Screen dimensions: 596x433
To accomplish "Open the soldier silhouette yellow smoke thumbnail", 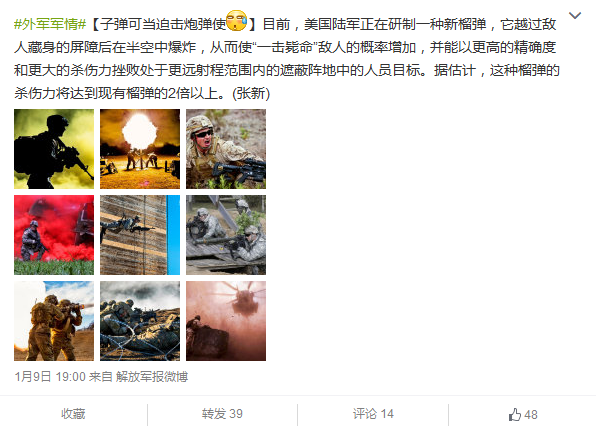I will (54, 149).
